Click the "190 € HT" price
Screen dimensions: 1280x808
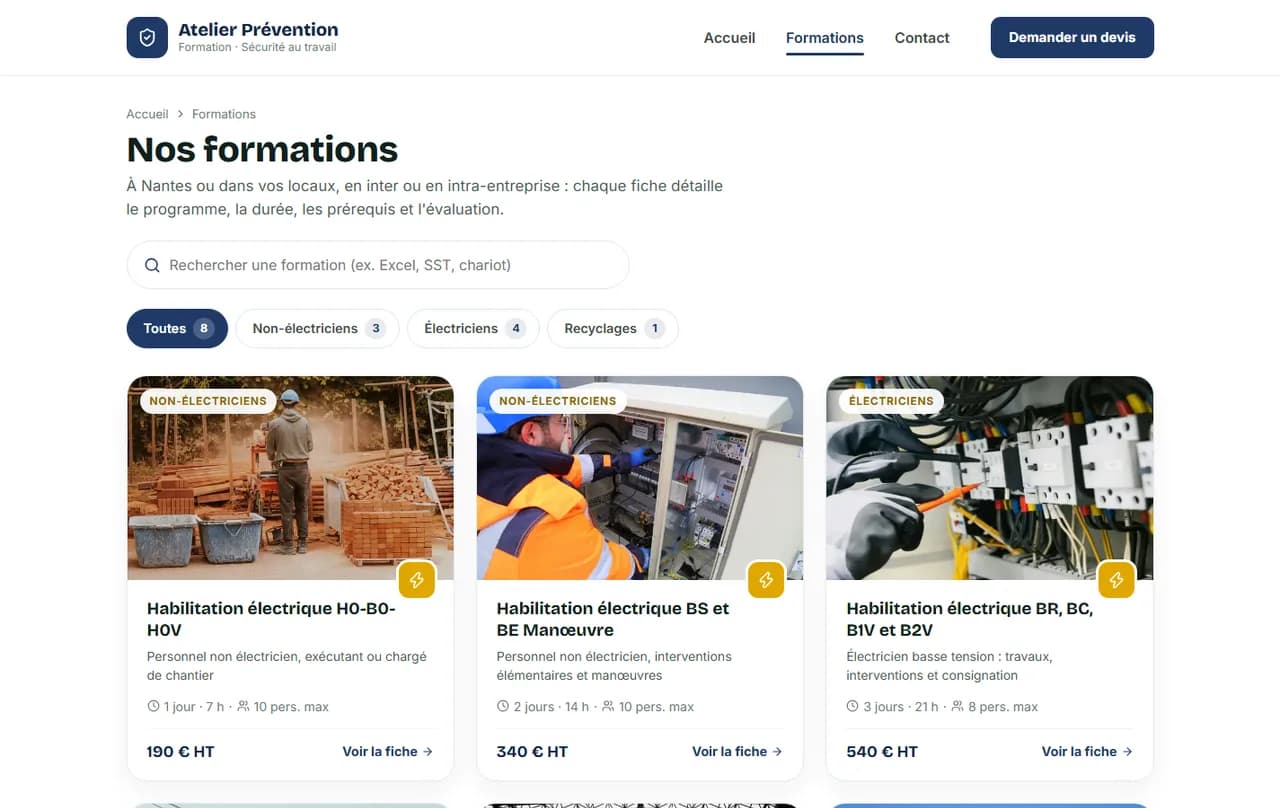coord(181,752)
